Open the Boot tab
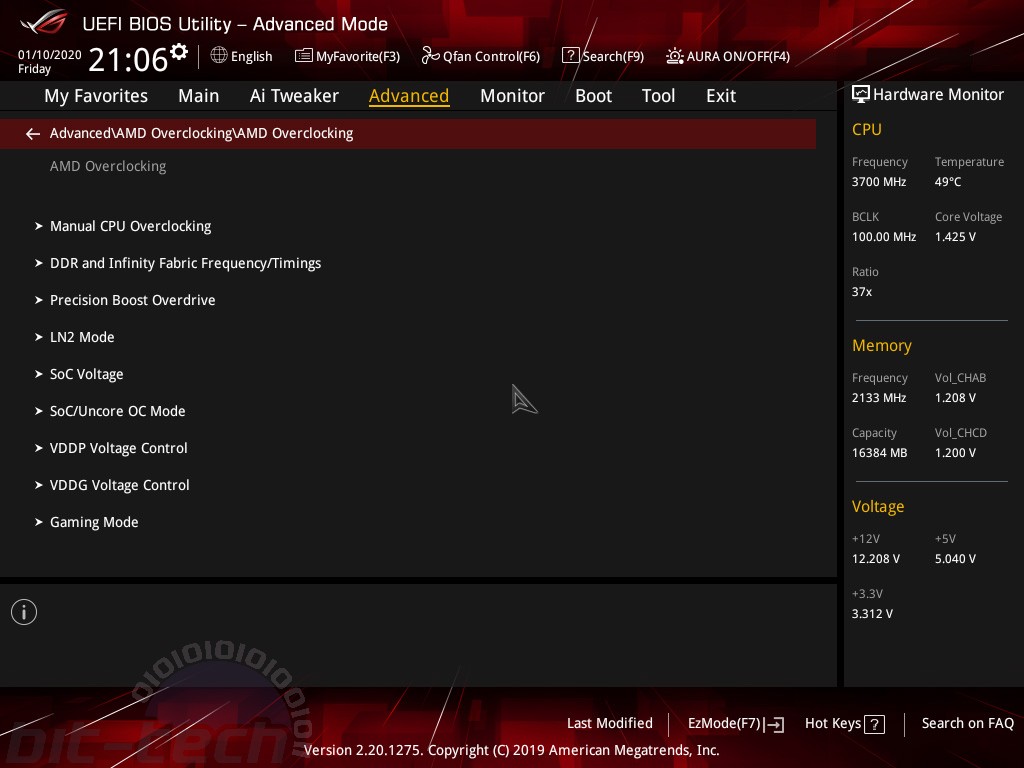 (x=593, y=96)
